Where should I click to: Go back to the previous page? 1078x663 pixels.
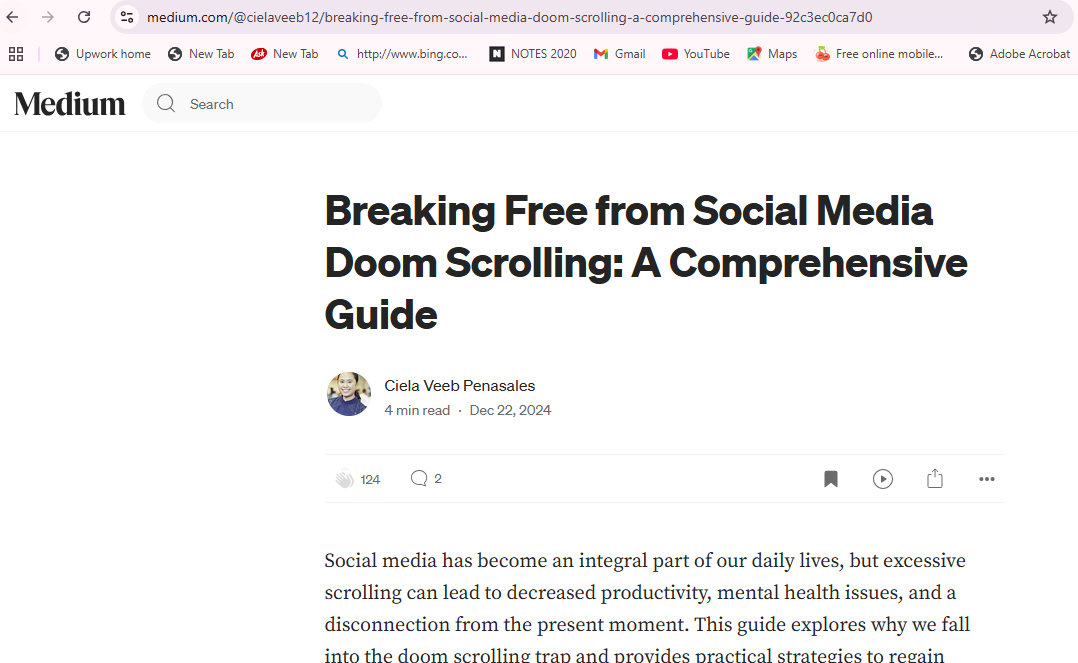pyautogui.click(x=13, y=17)
